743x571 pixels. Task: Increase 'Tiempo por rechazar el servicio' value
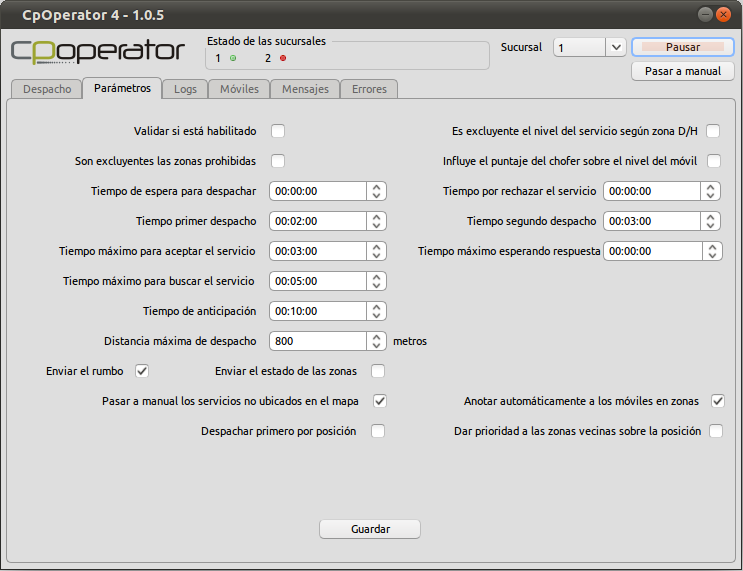coord(710,187)
